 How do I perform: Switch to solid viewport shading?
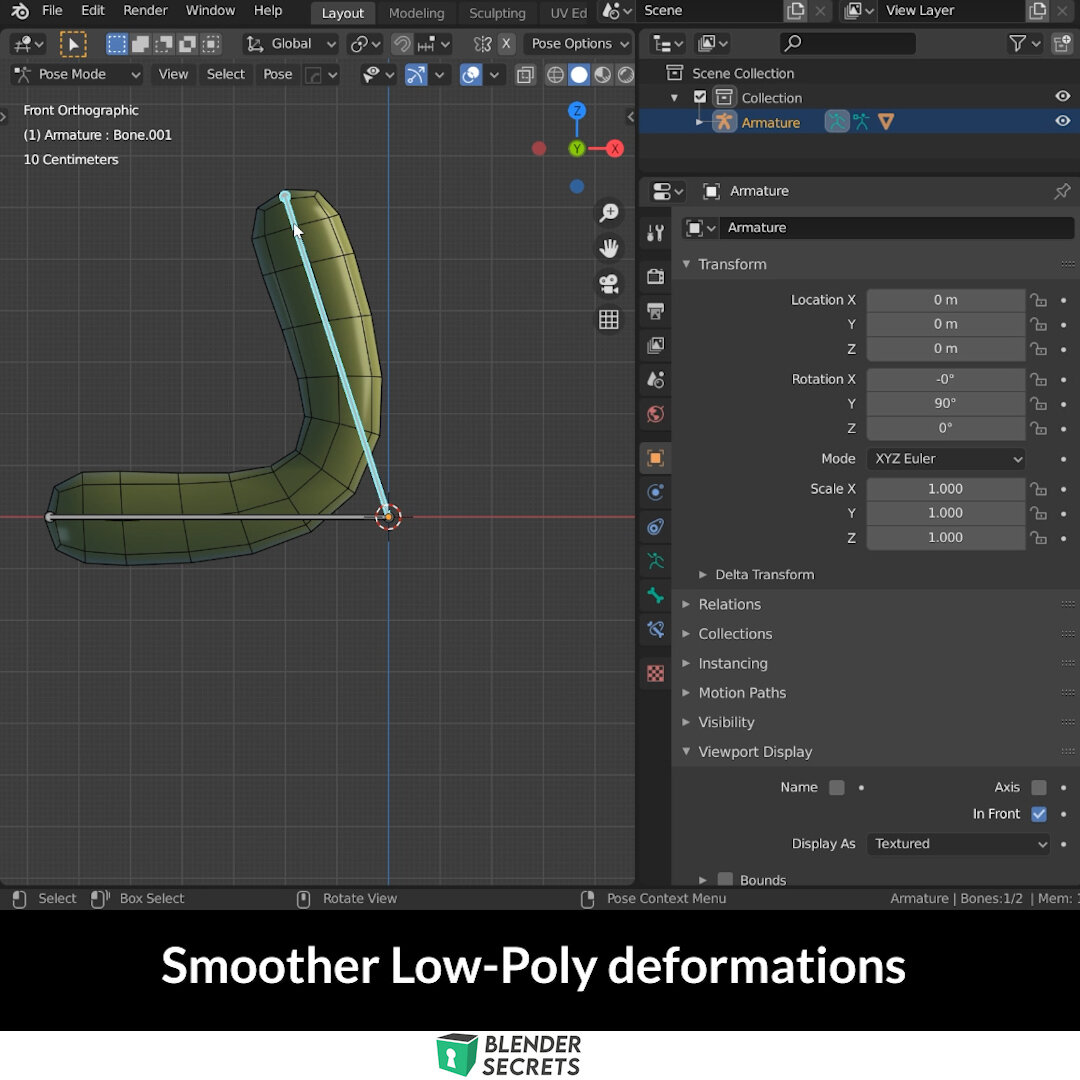tap(579, 74)
